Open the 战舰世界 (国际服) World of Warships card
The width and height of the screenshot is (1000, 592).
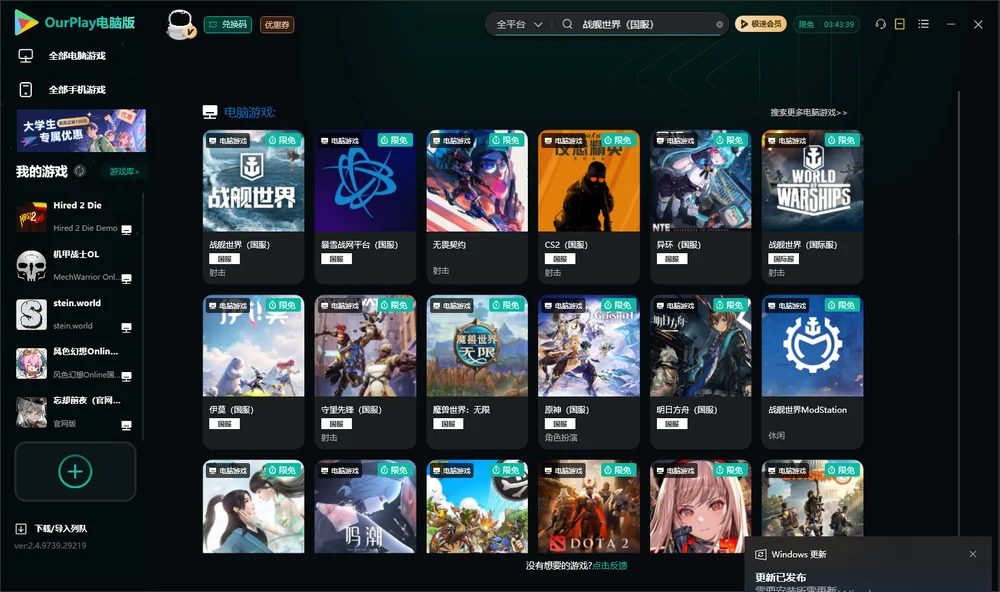pyautogui.click(x=812, y=207)
